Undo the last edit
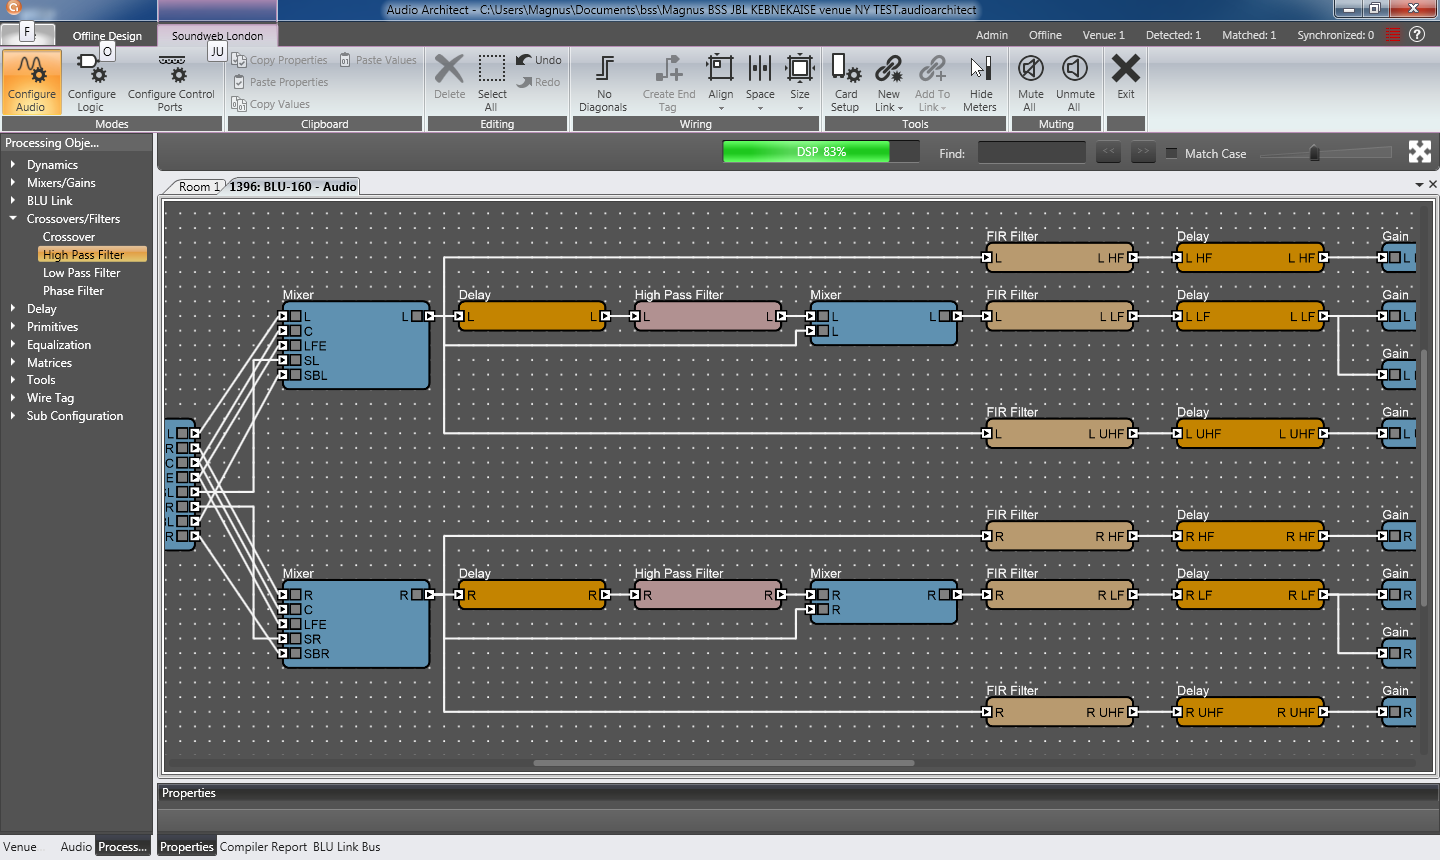Screen dimensions: 1440x860 [x=539, y=60]
